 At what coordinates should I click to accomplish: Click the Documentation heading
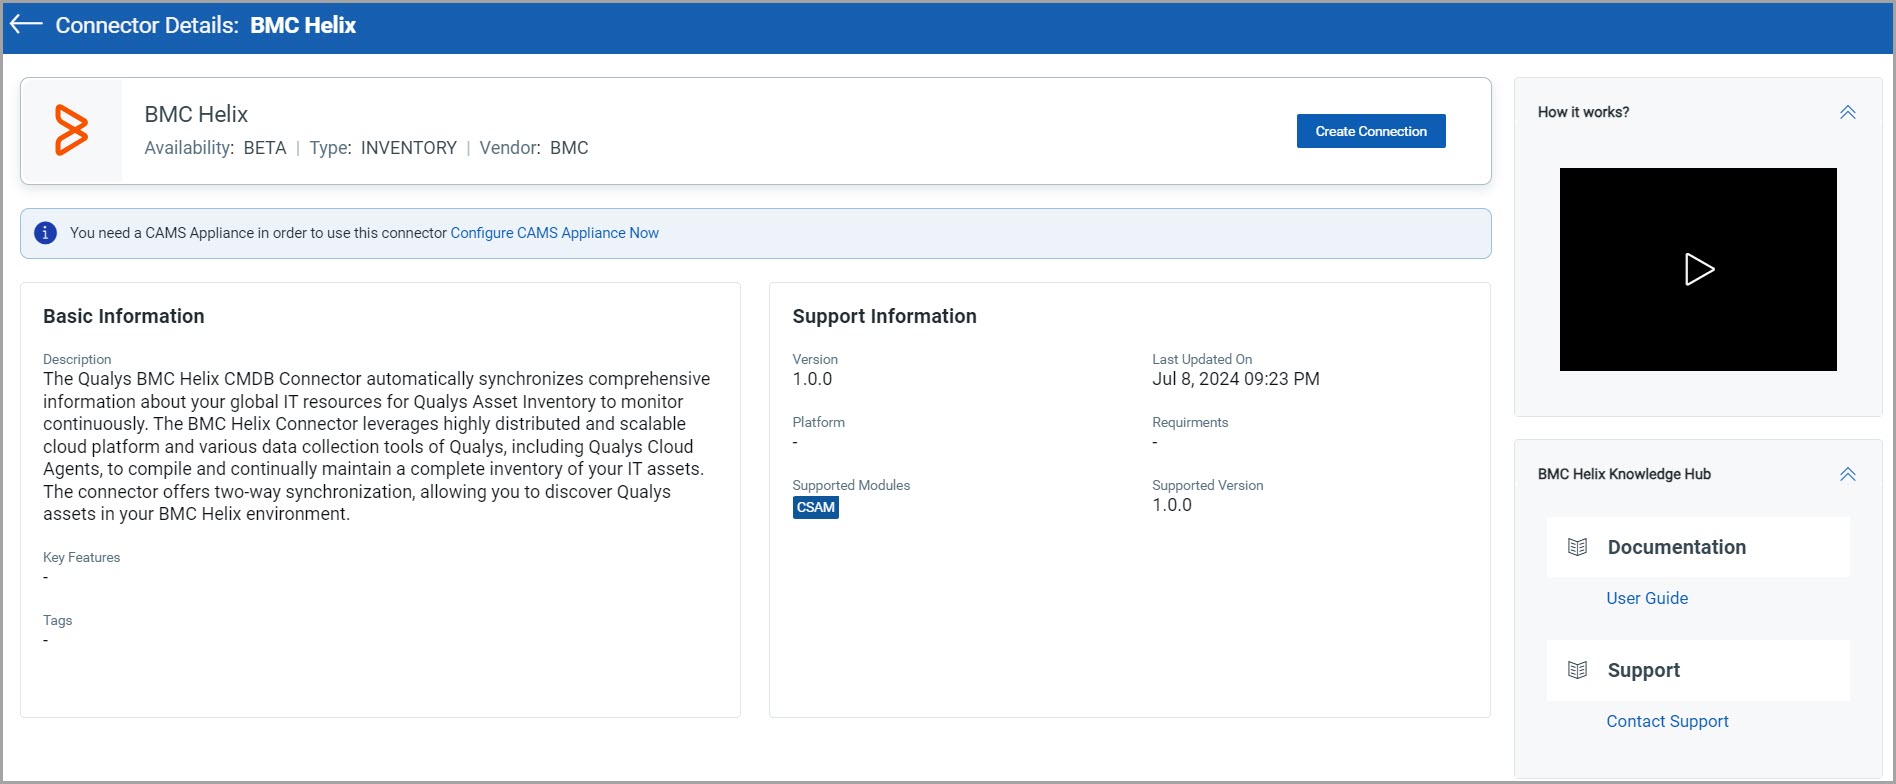pos(1676,547)
